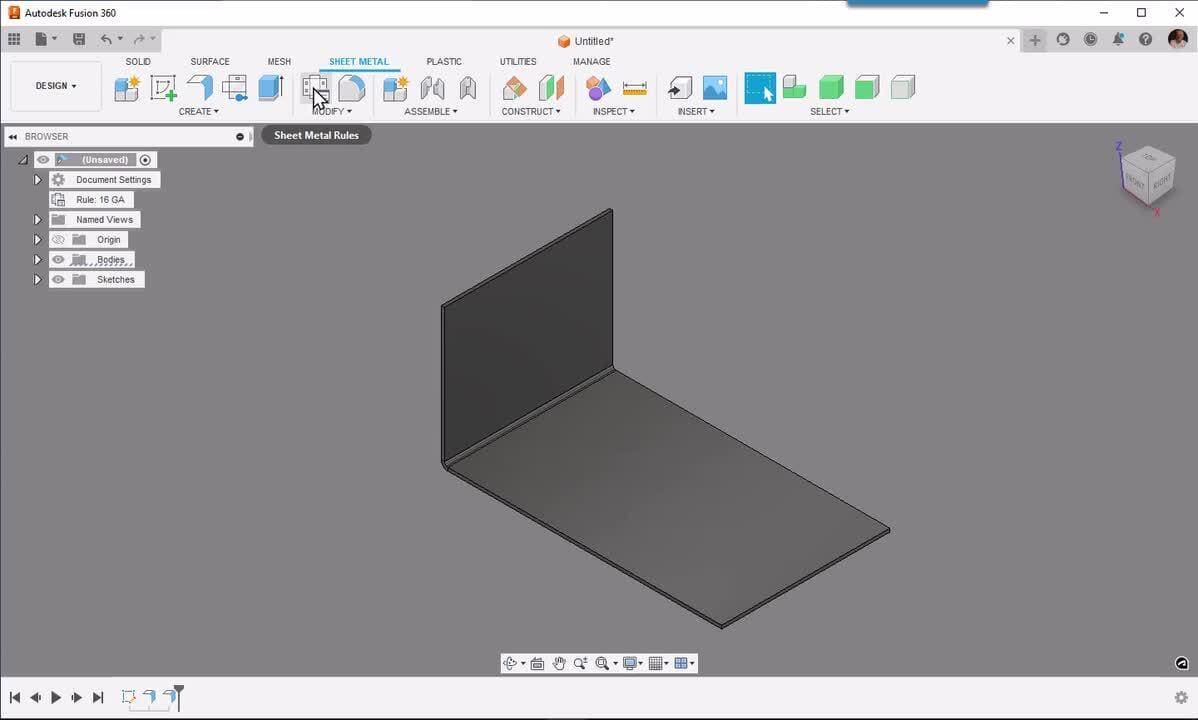Switch to the UTILITIES tab
The width and height of the screenshot is (1198, 720).
pos(518,61)
